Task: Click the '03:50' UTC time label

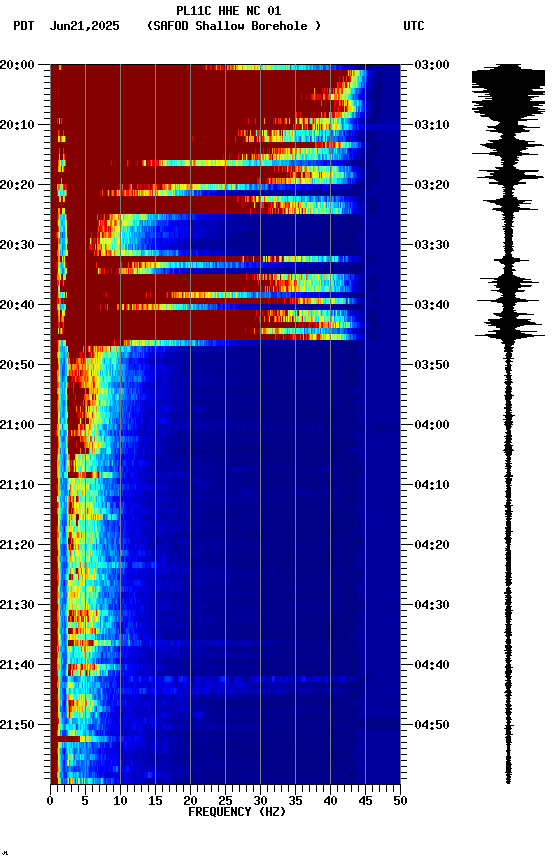Action: tap(432, 365)
